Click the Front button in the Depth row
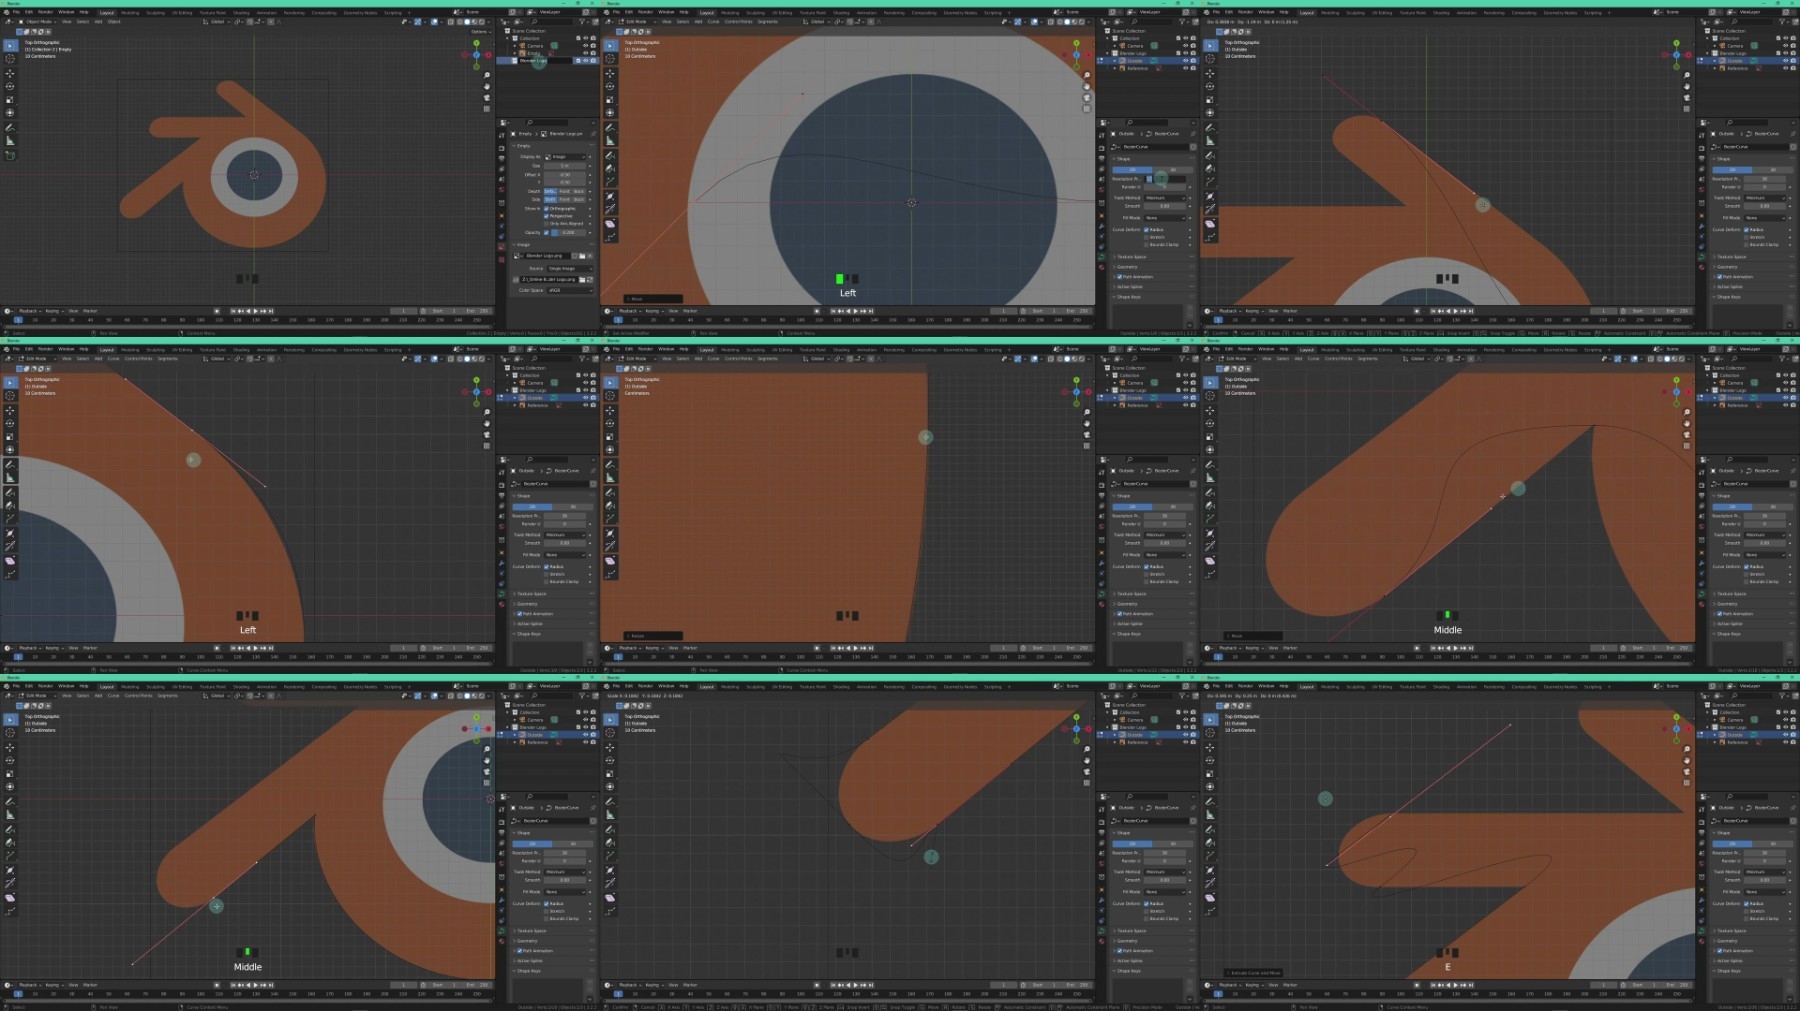The image size is (1800, 1011). 564,191
